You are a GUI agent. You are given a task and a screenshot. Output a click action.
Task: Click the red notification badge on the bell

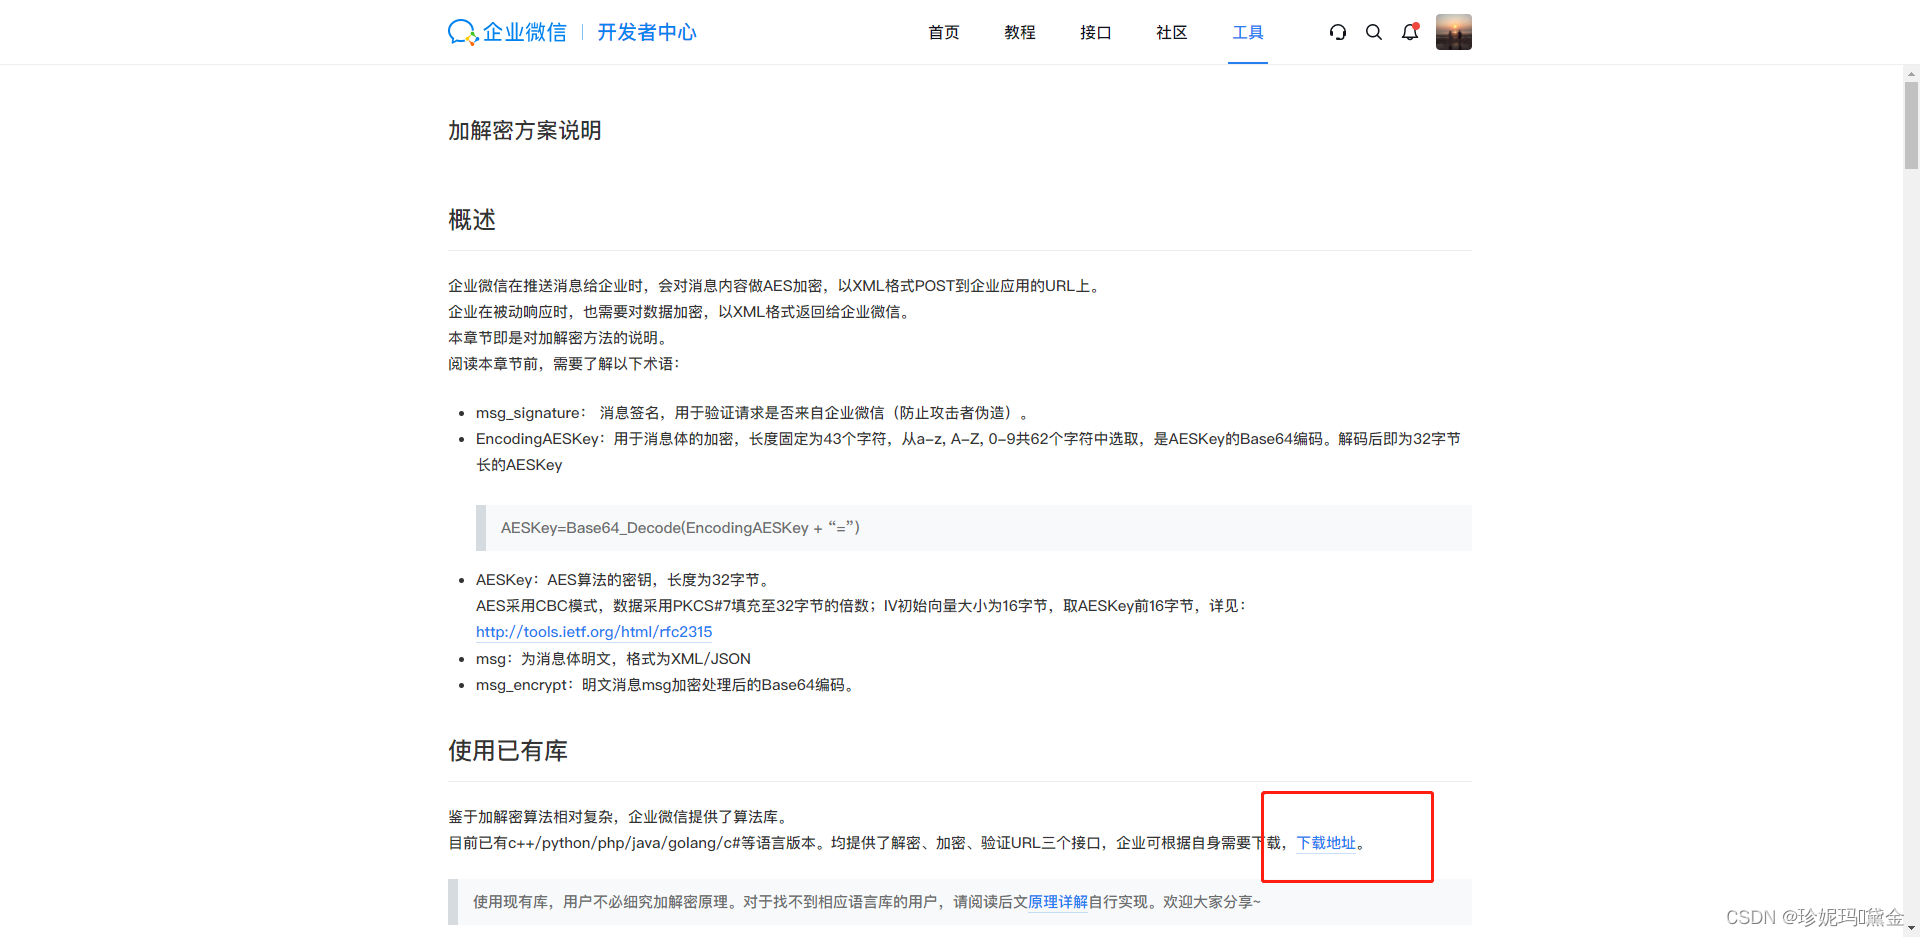[1416, 24]
